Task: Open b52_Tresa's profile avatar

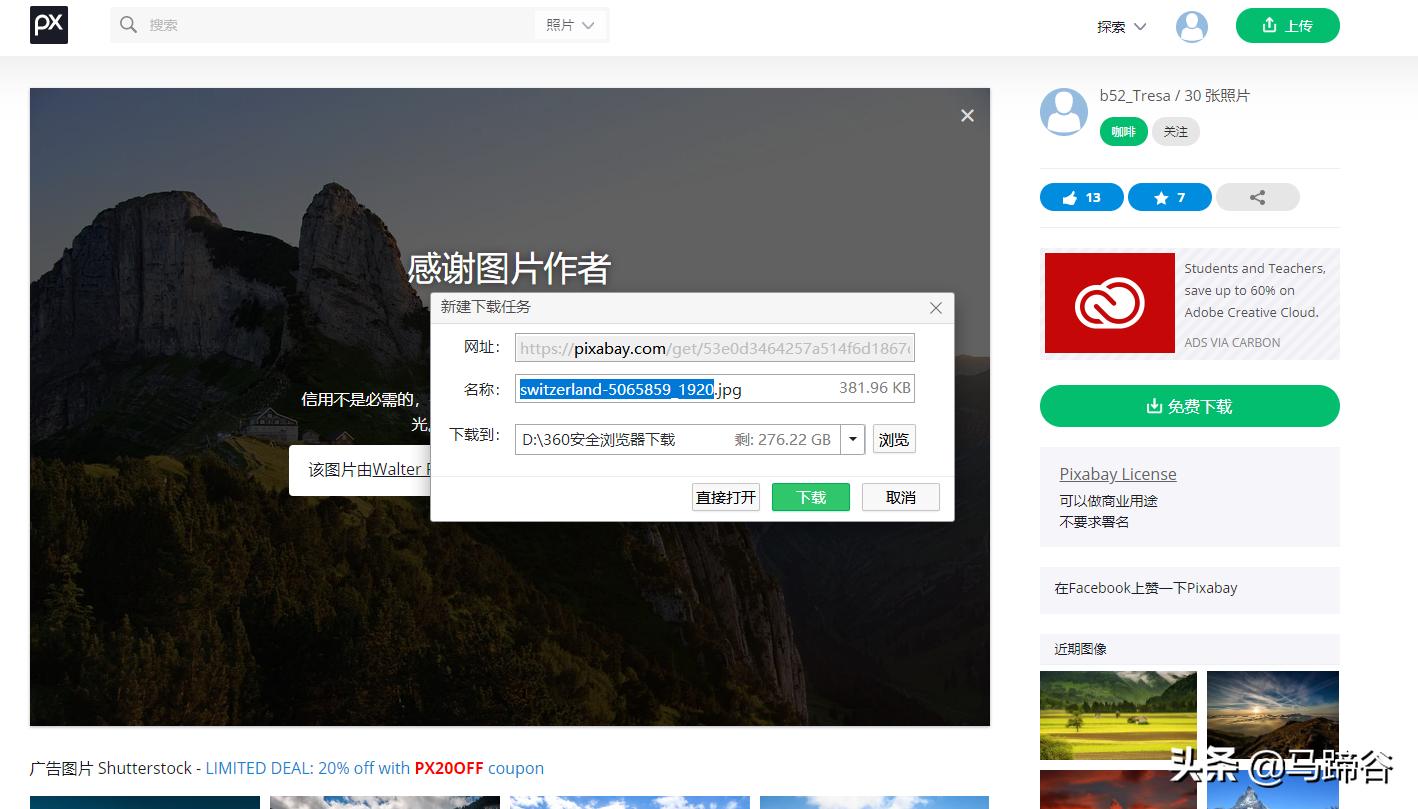Action: click(1063, 112)
